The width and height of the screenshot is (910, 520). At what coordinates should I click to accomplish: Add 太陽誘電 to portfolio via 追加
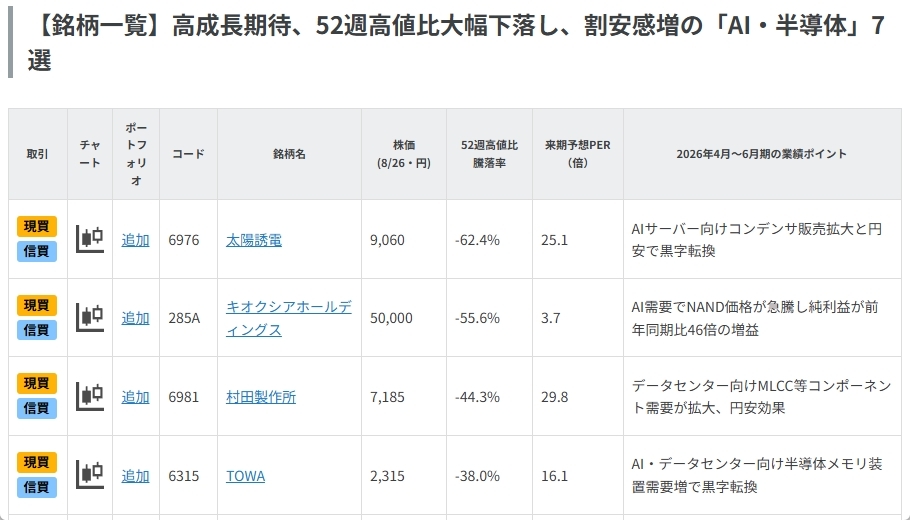(135, 240)
